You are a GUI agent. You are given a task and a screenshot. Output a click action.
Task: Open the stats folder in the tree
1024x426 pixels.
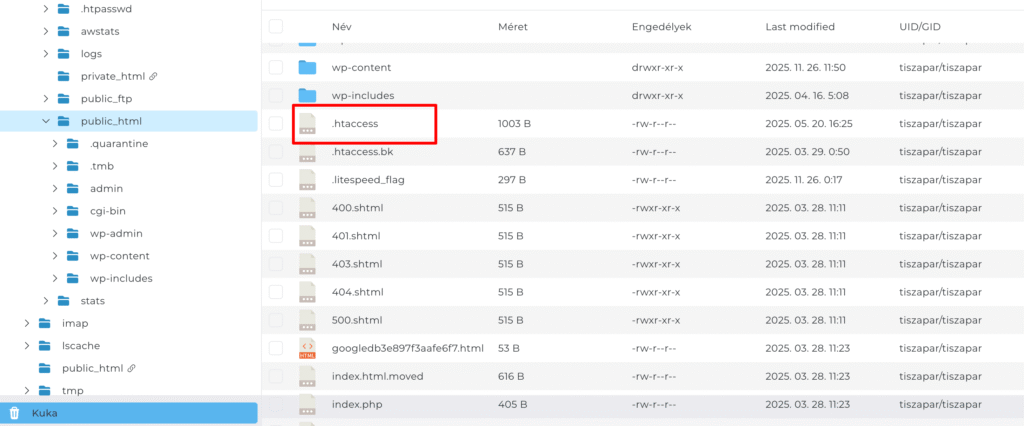[93, 300]
